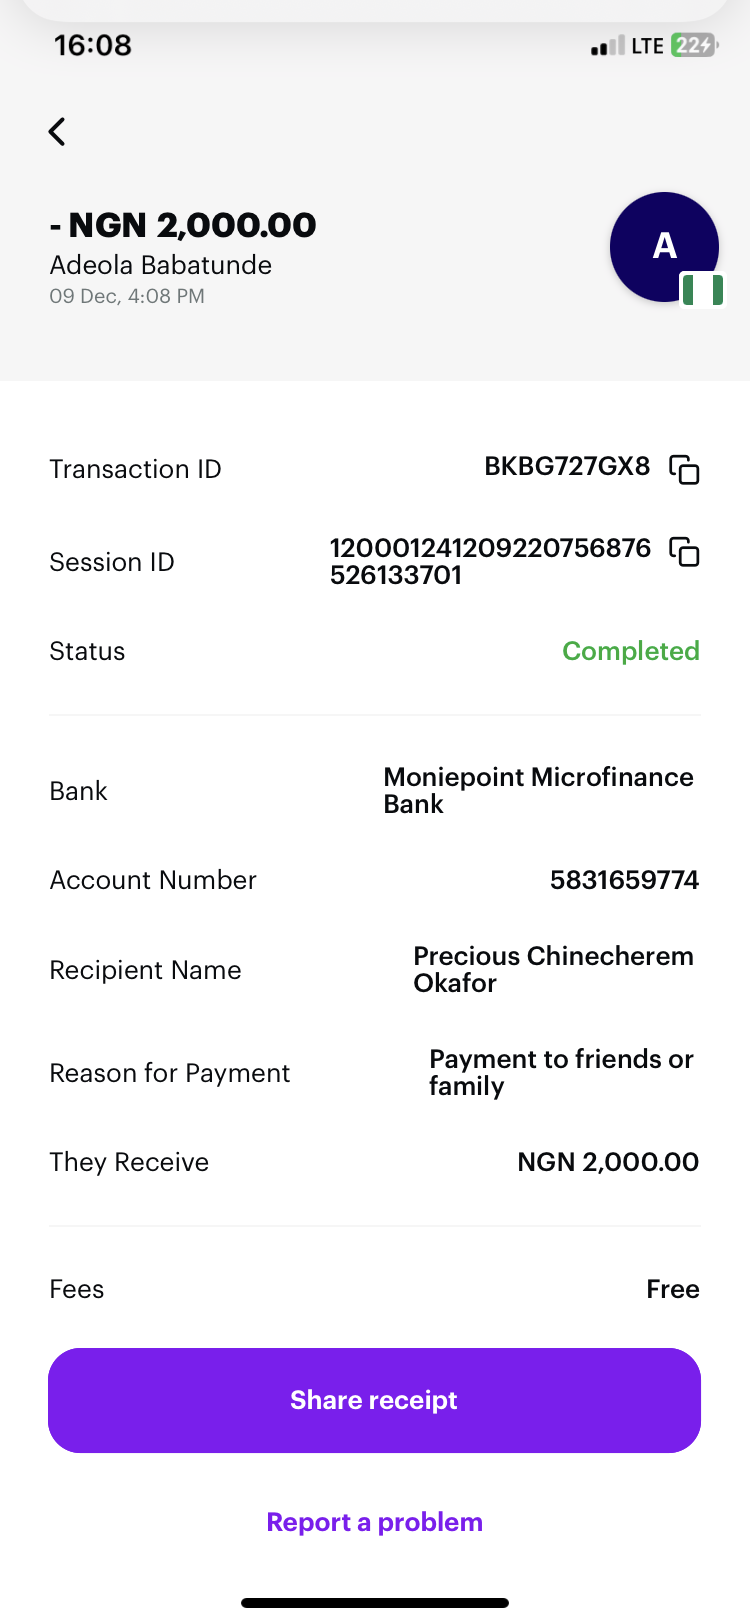Tap the They Receive NGN 2,000.00 value
Viewport: 750px width, 1624px height.
[x=608, y=1162]
